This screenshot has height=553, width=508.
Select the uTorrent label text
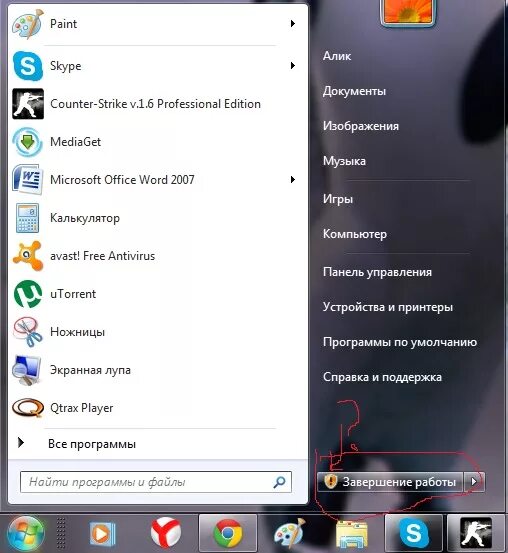point(73,294)
